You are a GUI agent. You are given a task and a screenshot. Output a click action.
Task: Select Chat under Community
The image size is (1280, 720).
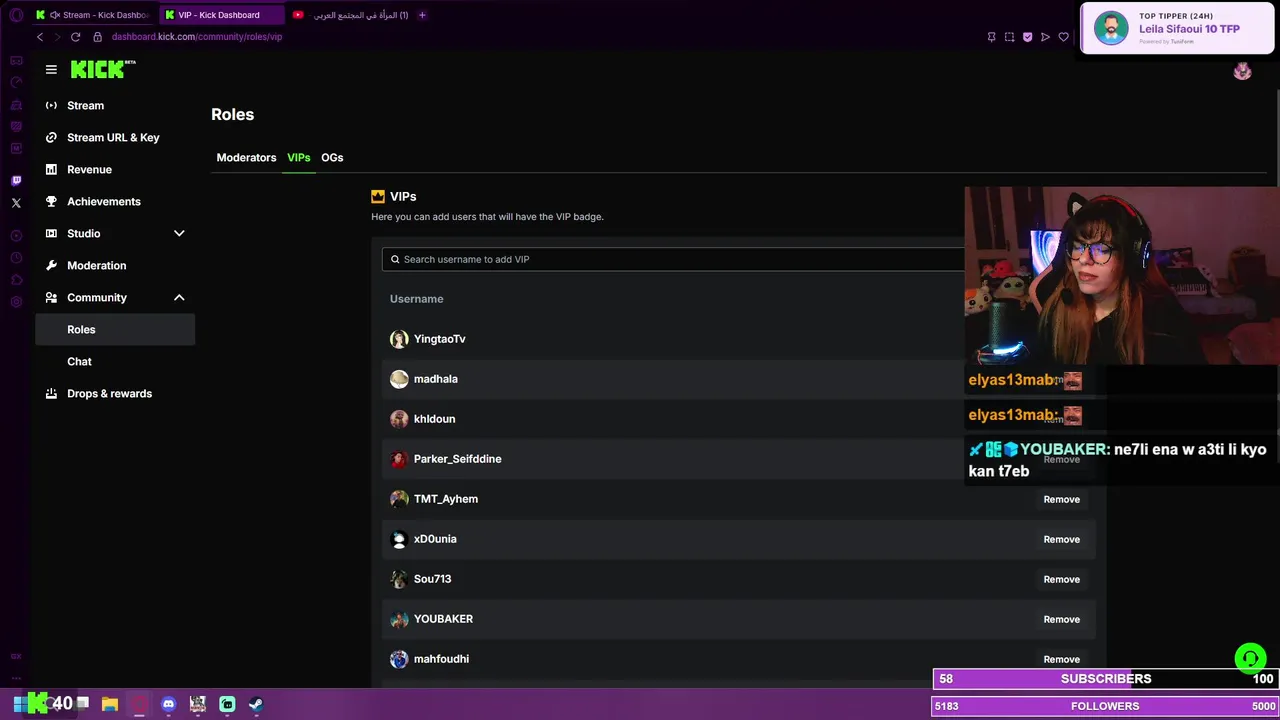coord(115,361)
